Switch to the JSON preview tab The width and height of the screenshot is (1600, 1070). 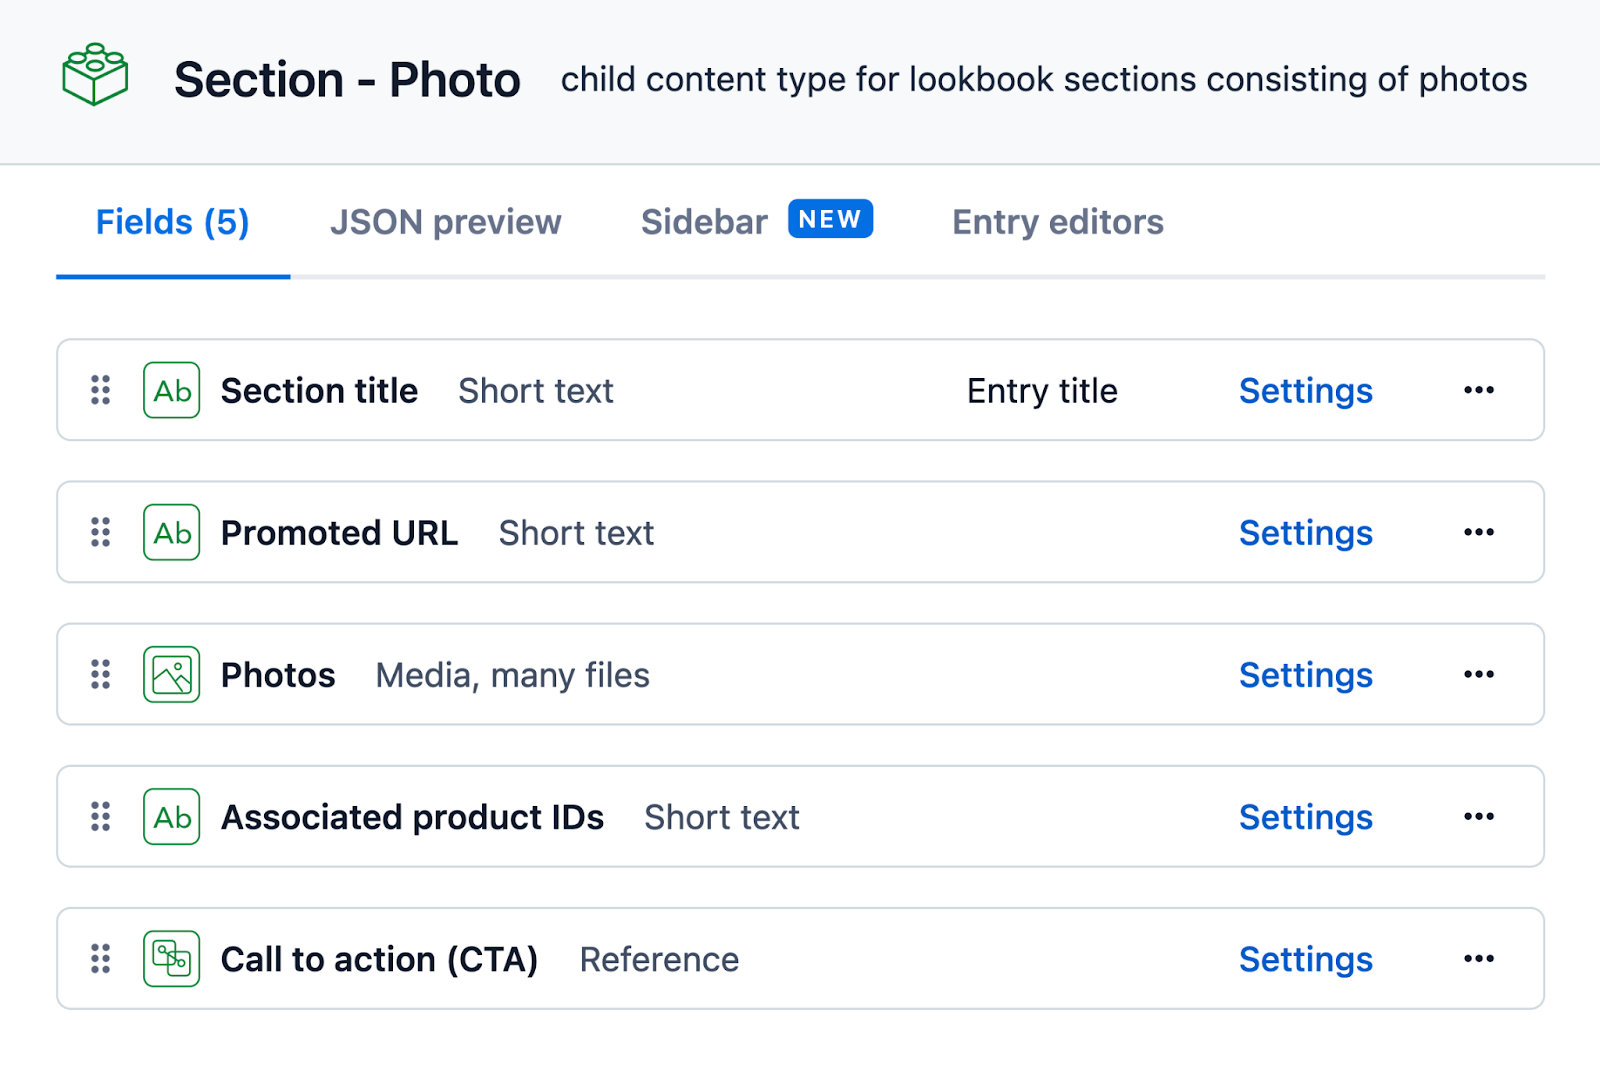(x=445, y=222)
